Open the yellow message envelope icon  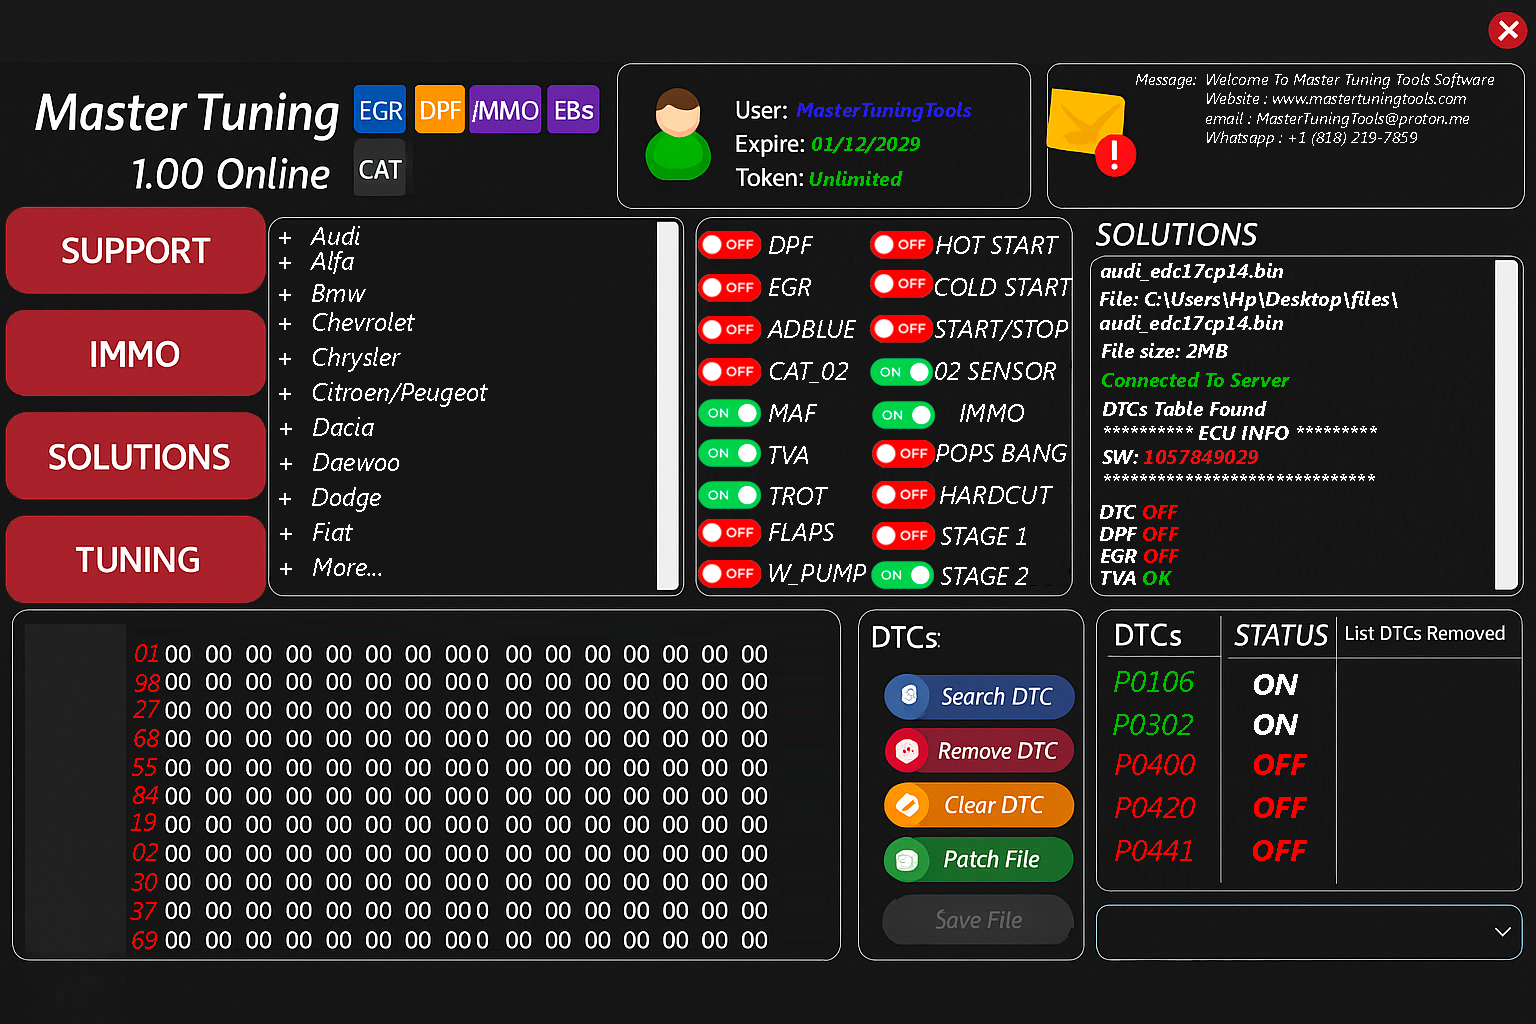1086,122
